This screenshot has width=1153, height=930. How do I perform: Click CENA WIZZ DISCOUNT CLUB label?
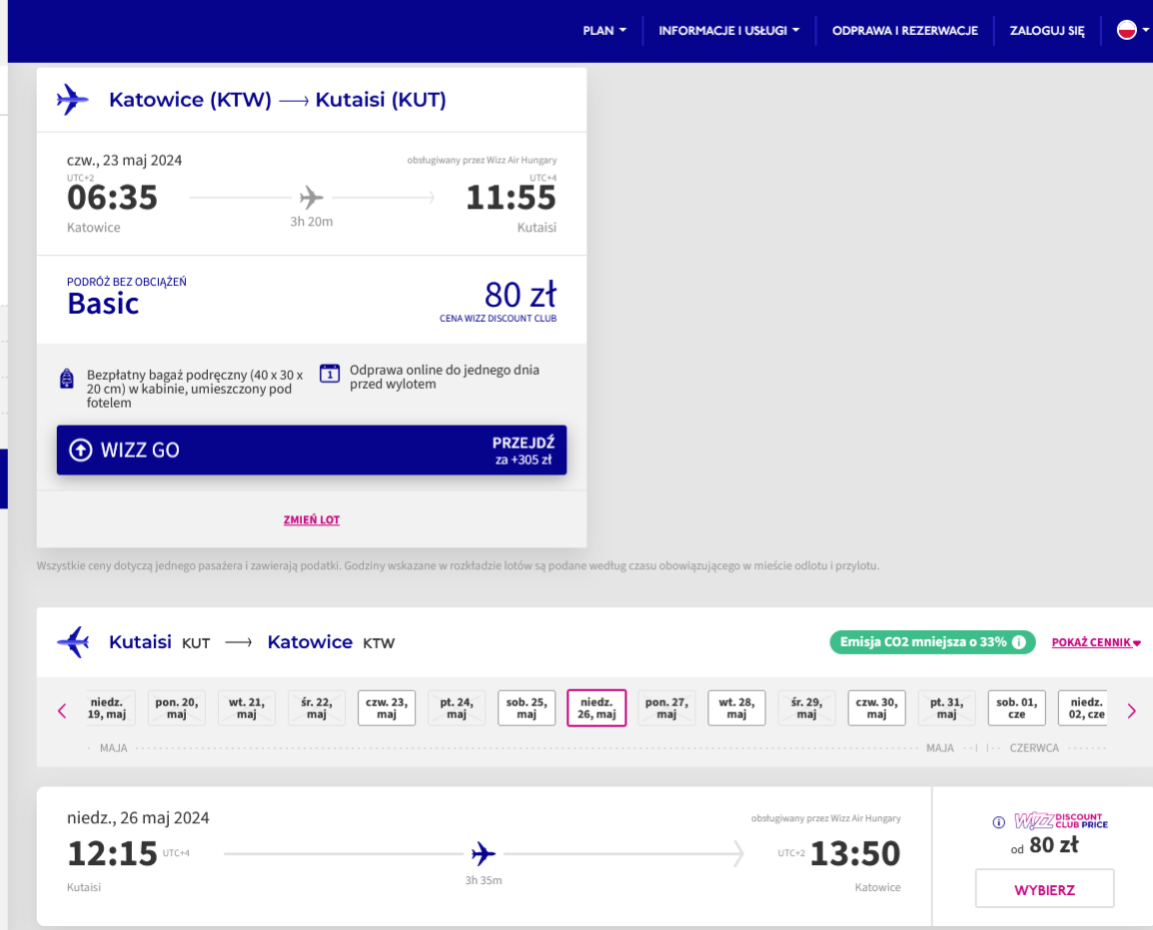click(x=498, y=318)
